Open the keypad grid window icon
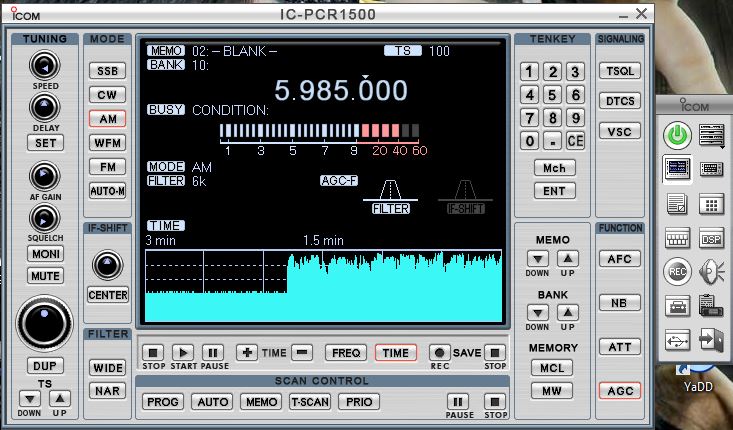 [x=711, y=205]
